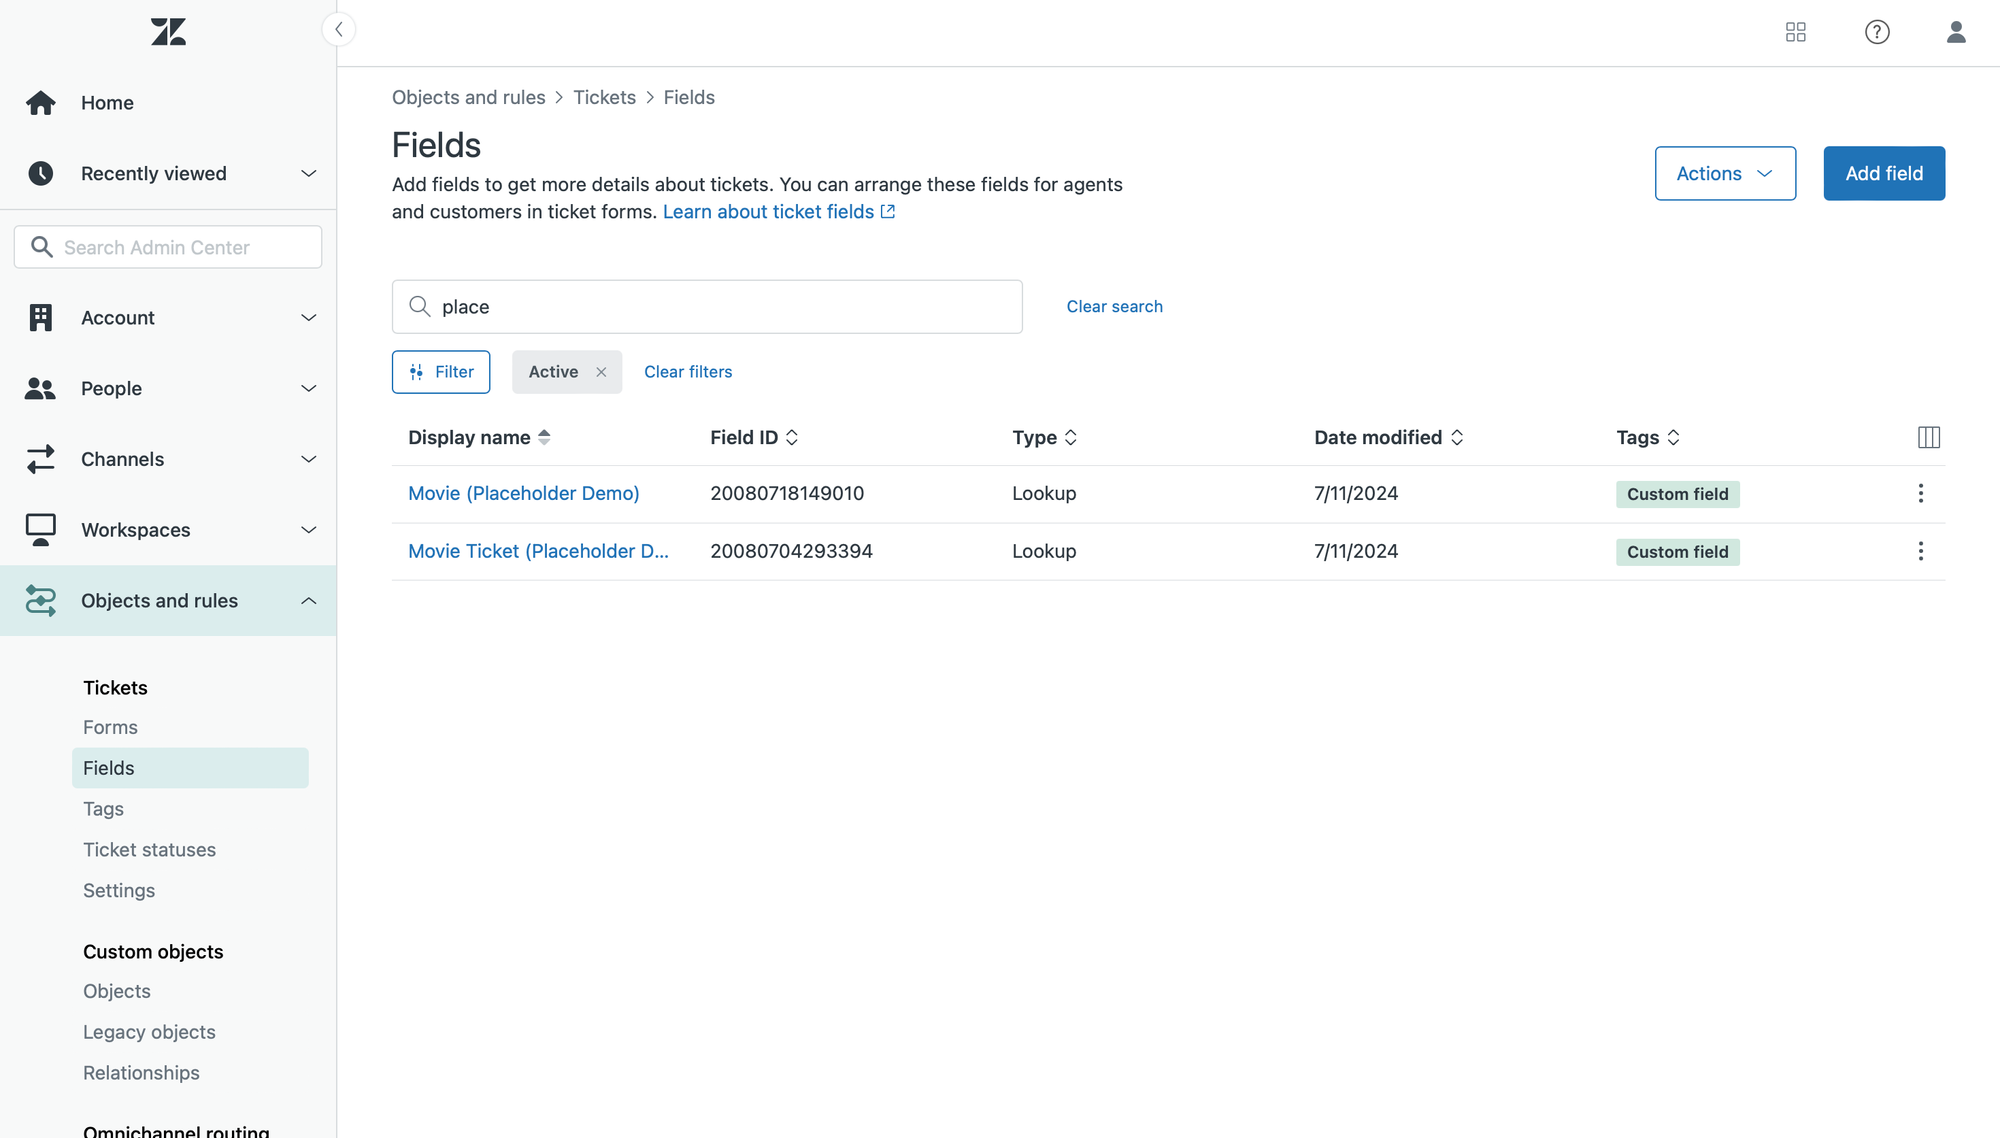
Task: Open options menu for Movie (Placeholder Demo)
Action: pyautogui.click(x=1920, y=493)
